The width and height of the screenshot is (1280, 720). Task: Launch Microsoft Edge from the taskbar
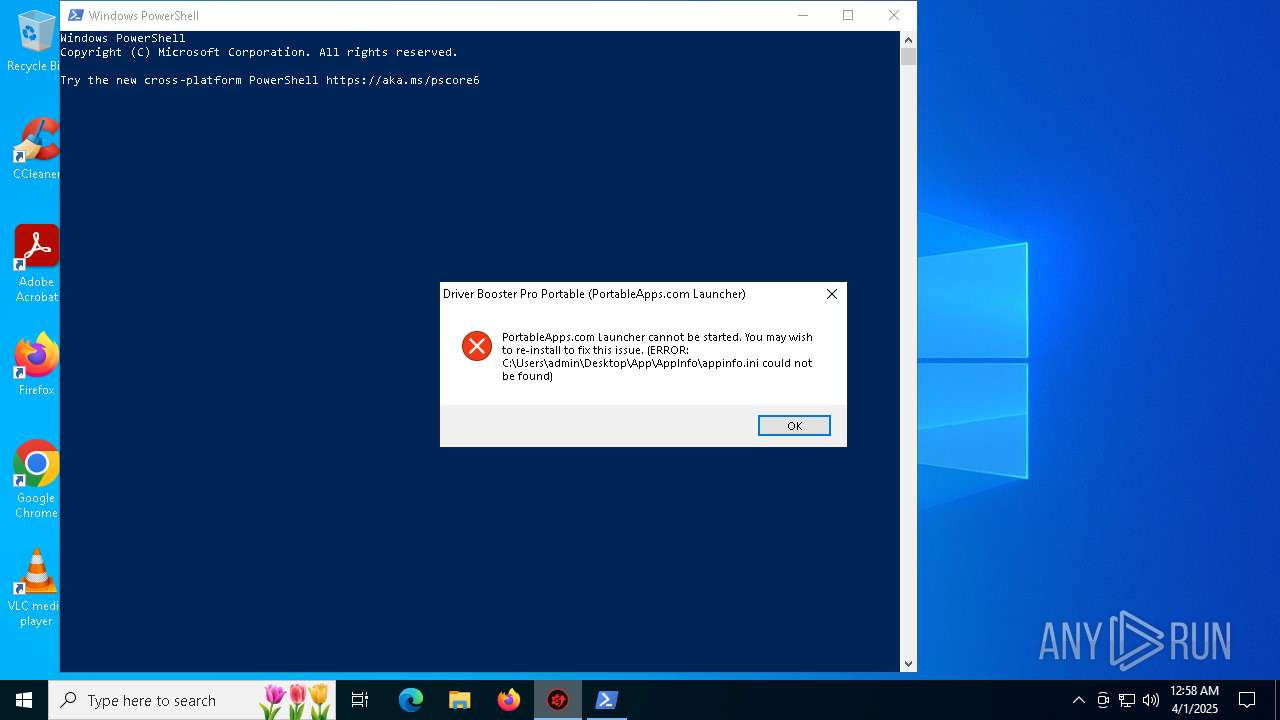(x=411, y=700)
